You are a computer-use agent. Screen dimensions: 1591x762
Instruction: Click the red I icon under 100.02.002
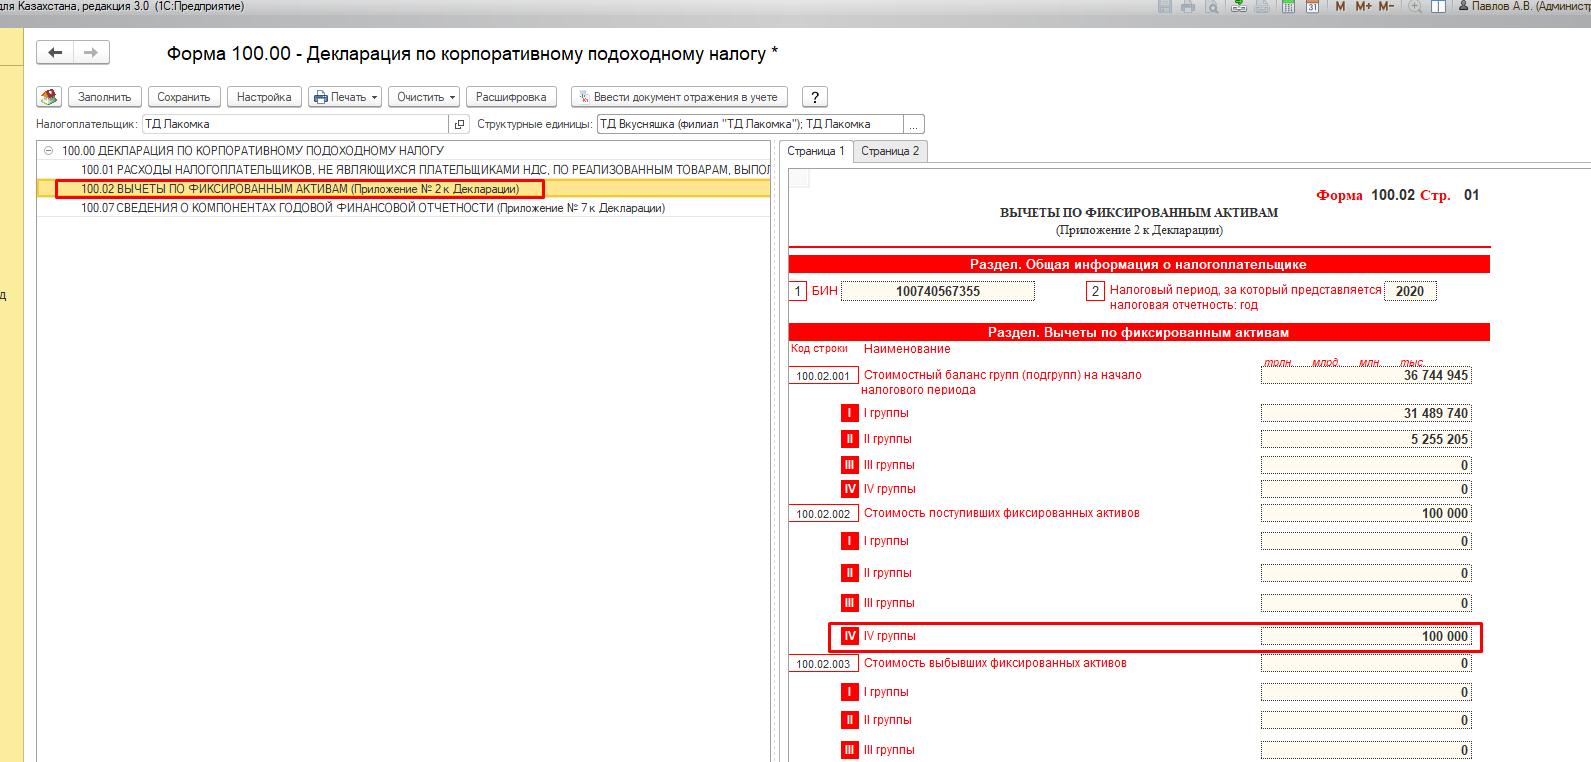[850, 541]
